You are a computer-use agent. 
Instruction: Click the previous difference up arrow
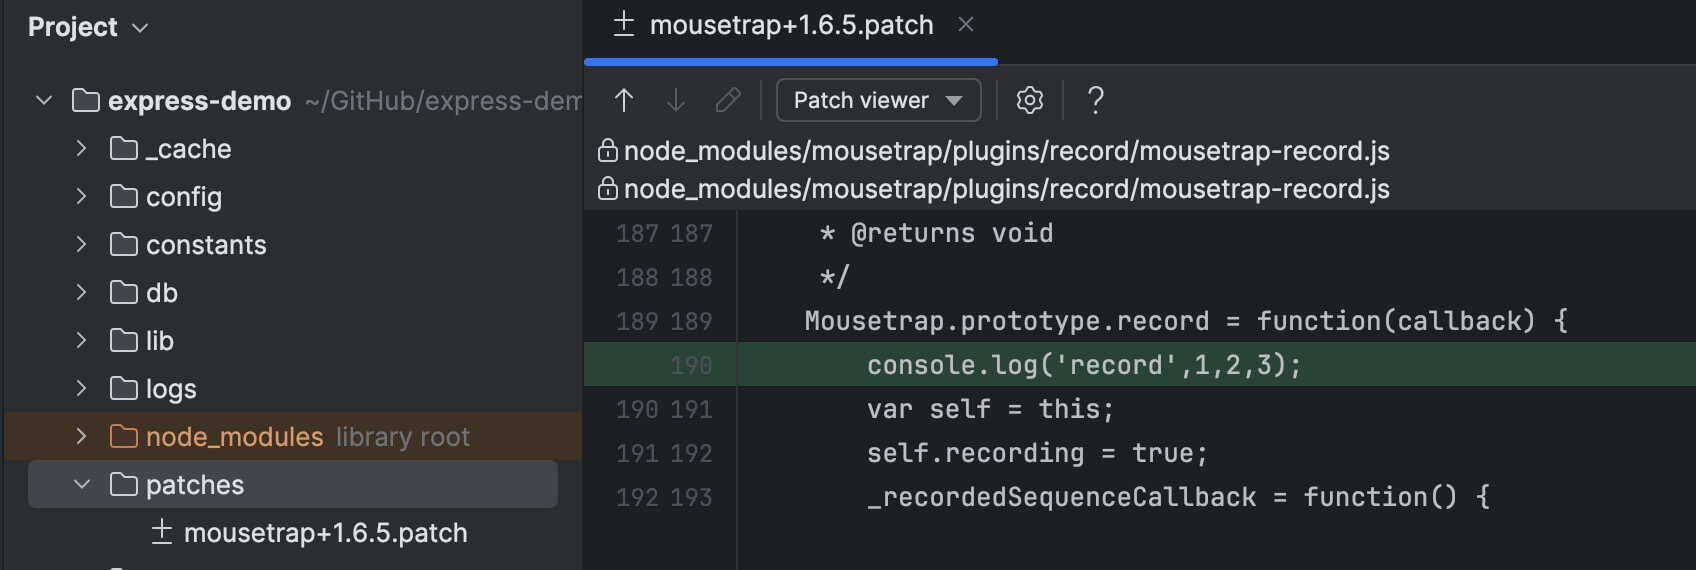(x=624, y=100)
